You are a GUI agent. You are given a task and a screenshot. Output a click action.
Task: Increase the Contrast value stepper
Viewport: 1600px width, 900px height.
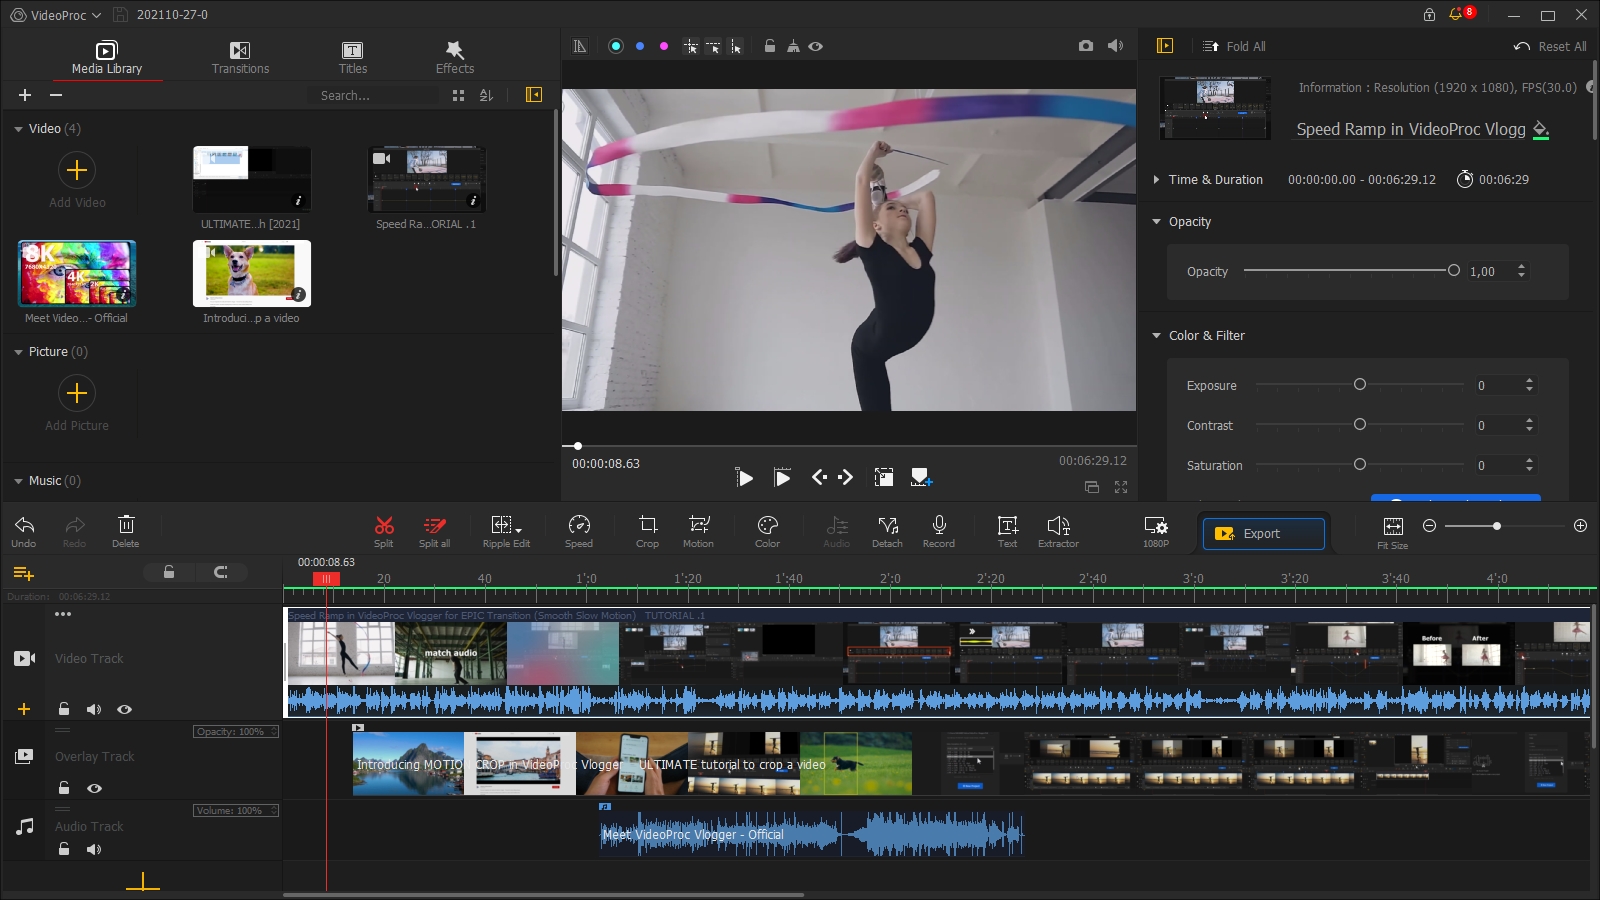(x=1529, y=420)
